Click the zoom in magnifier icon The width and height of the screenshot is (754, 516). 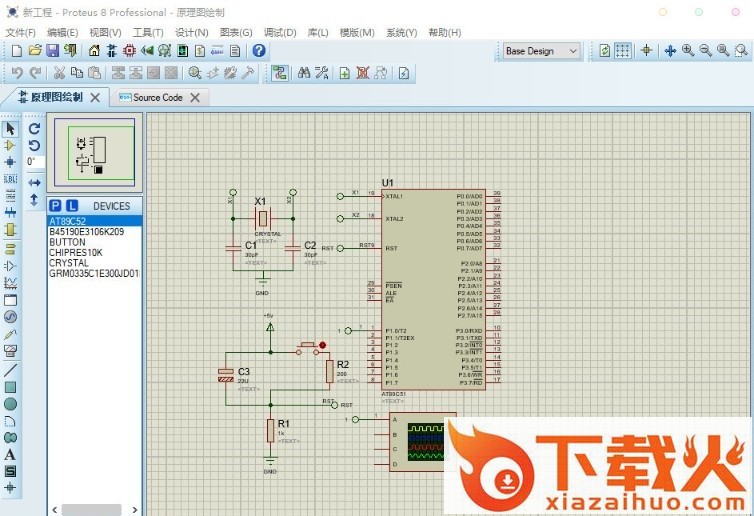[688, 50]
